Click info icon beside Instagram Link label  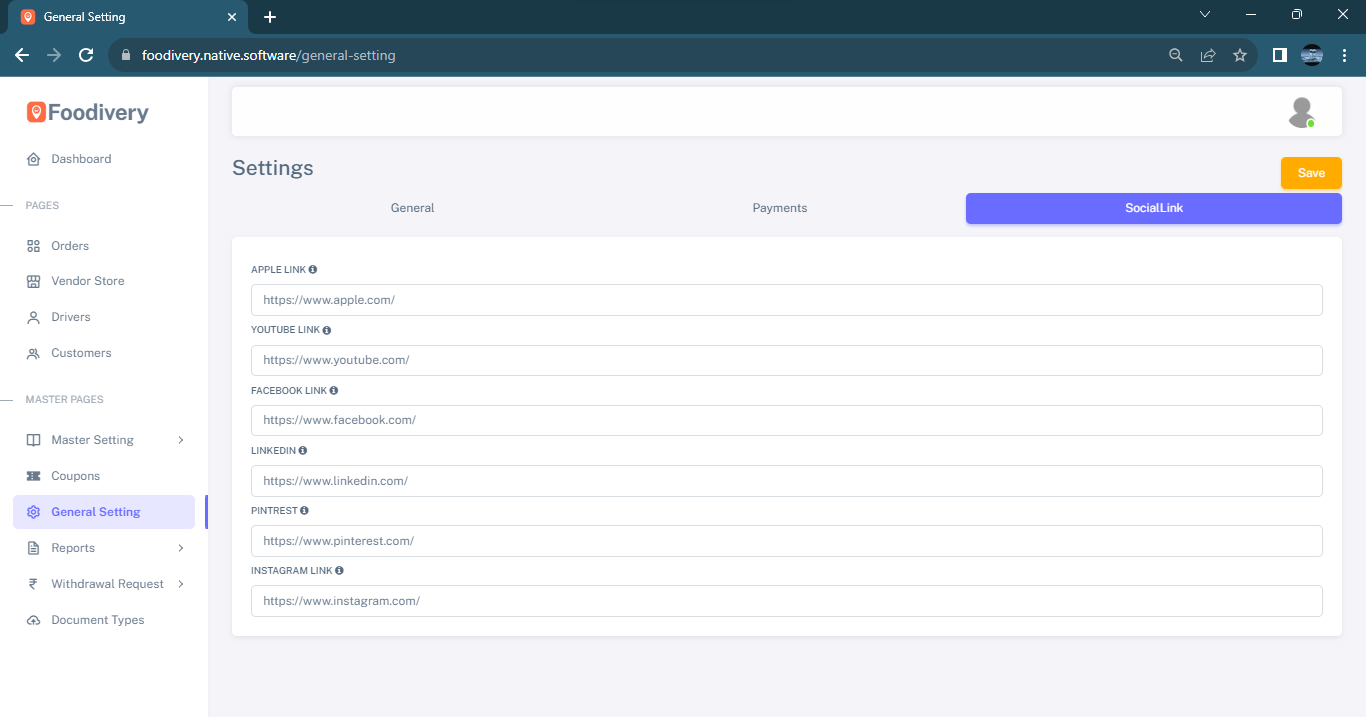pyautogui.click(x=340, y=571)
